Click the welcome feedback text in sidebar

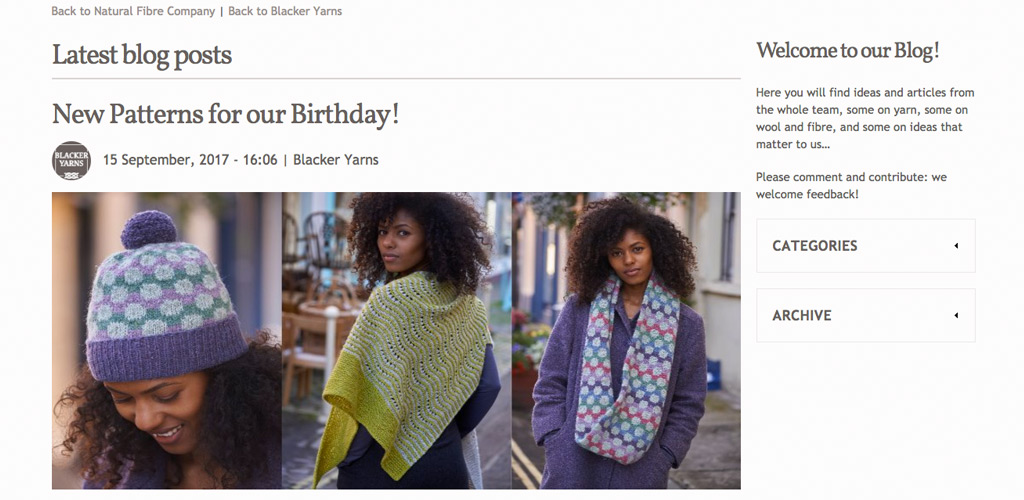pyautogui.click(x=807, y=194)
